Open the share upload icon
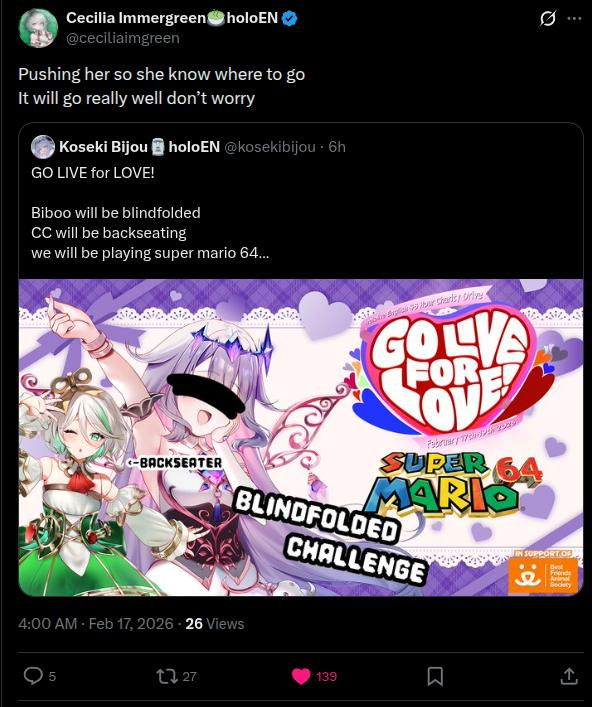Image resolution: width=592 pixels, height=707 pixels. [569, 676]
